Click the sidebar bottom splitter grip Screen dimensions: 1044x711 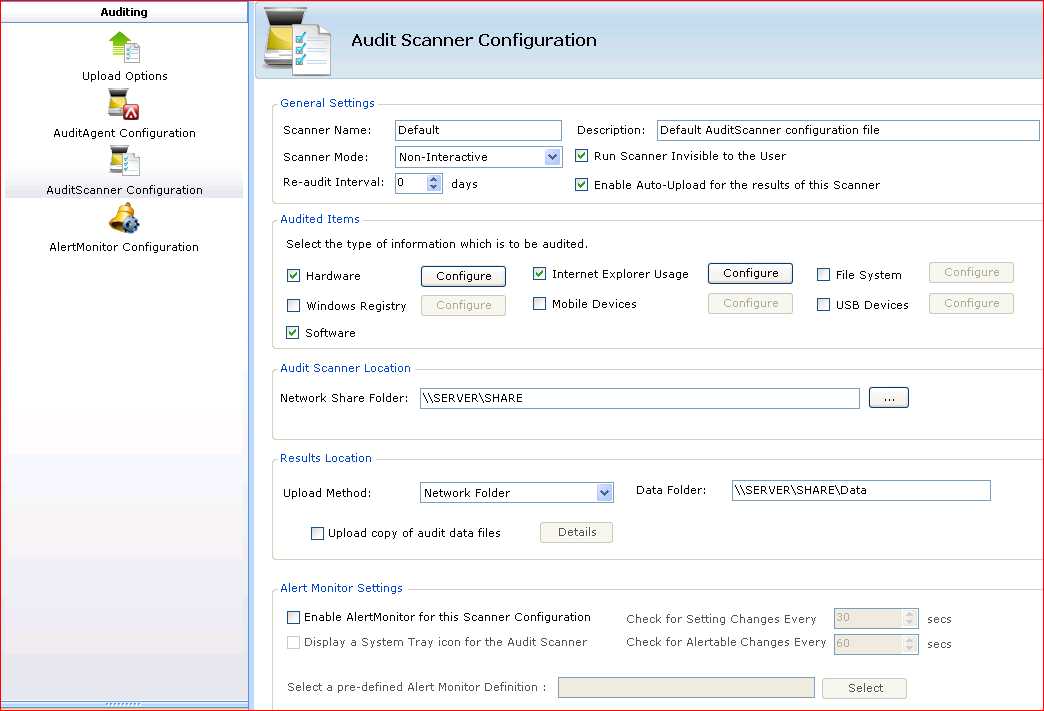(x=123, y=704)
